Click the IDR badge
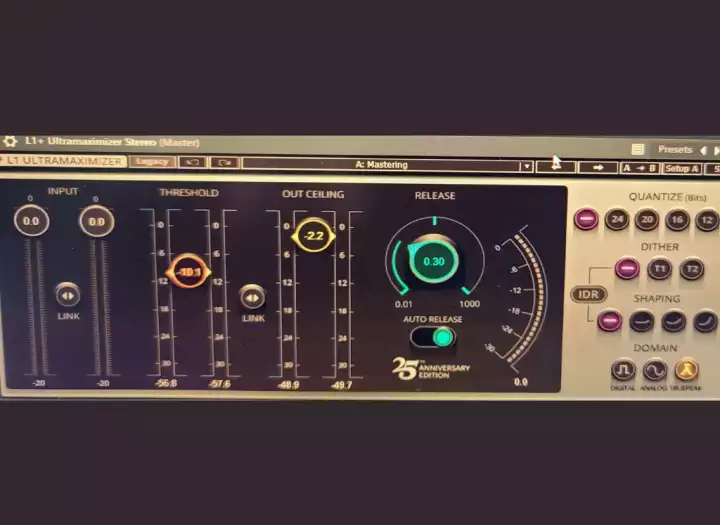Screen dimensions: 720x525 point(589,294)
